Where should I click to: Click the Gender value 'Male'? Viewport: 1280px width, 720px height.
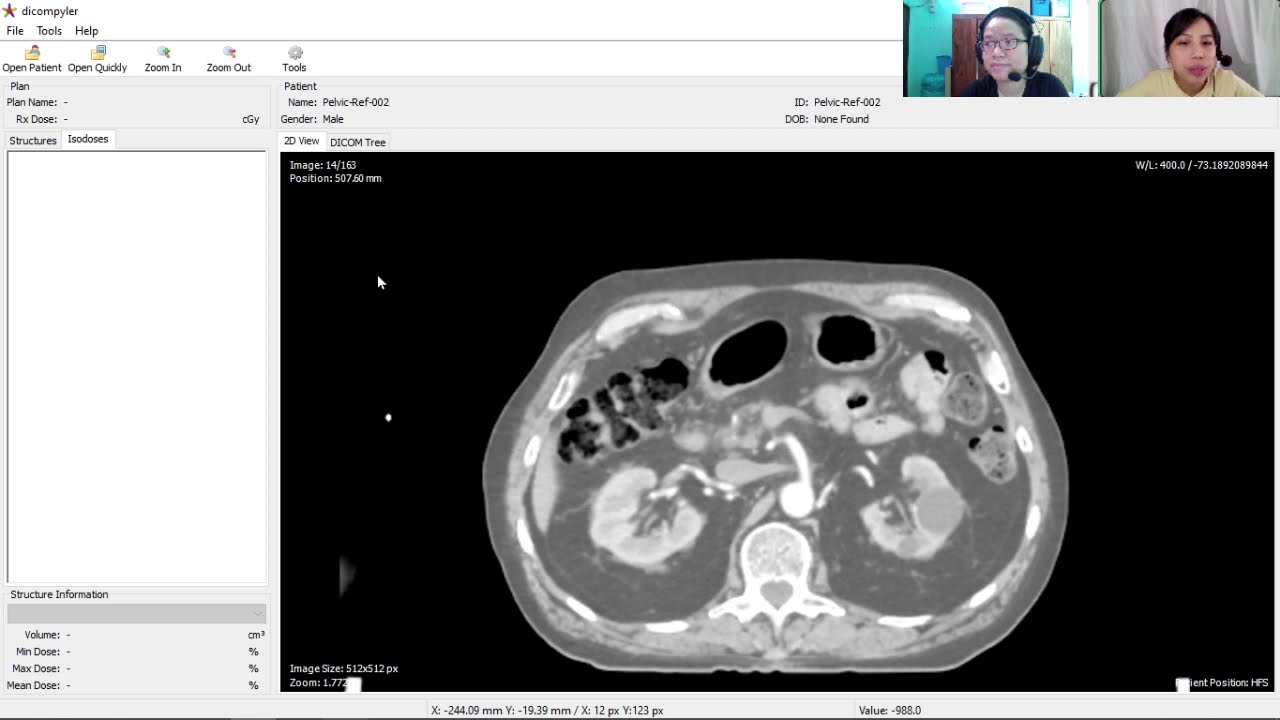(333, 119)
